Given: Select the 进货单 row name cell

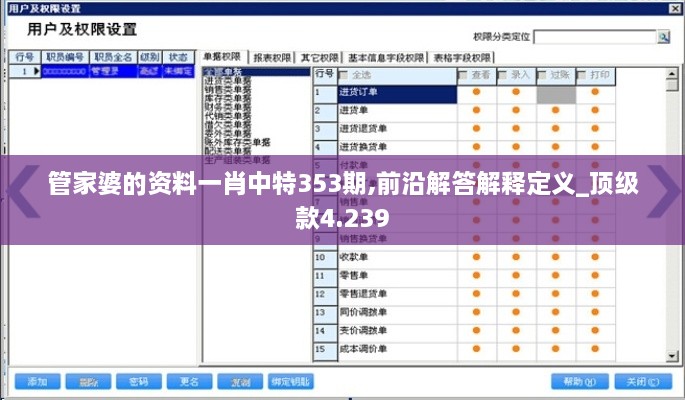Looking at the screenshot, I should click(x=397, y=113).
